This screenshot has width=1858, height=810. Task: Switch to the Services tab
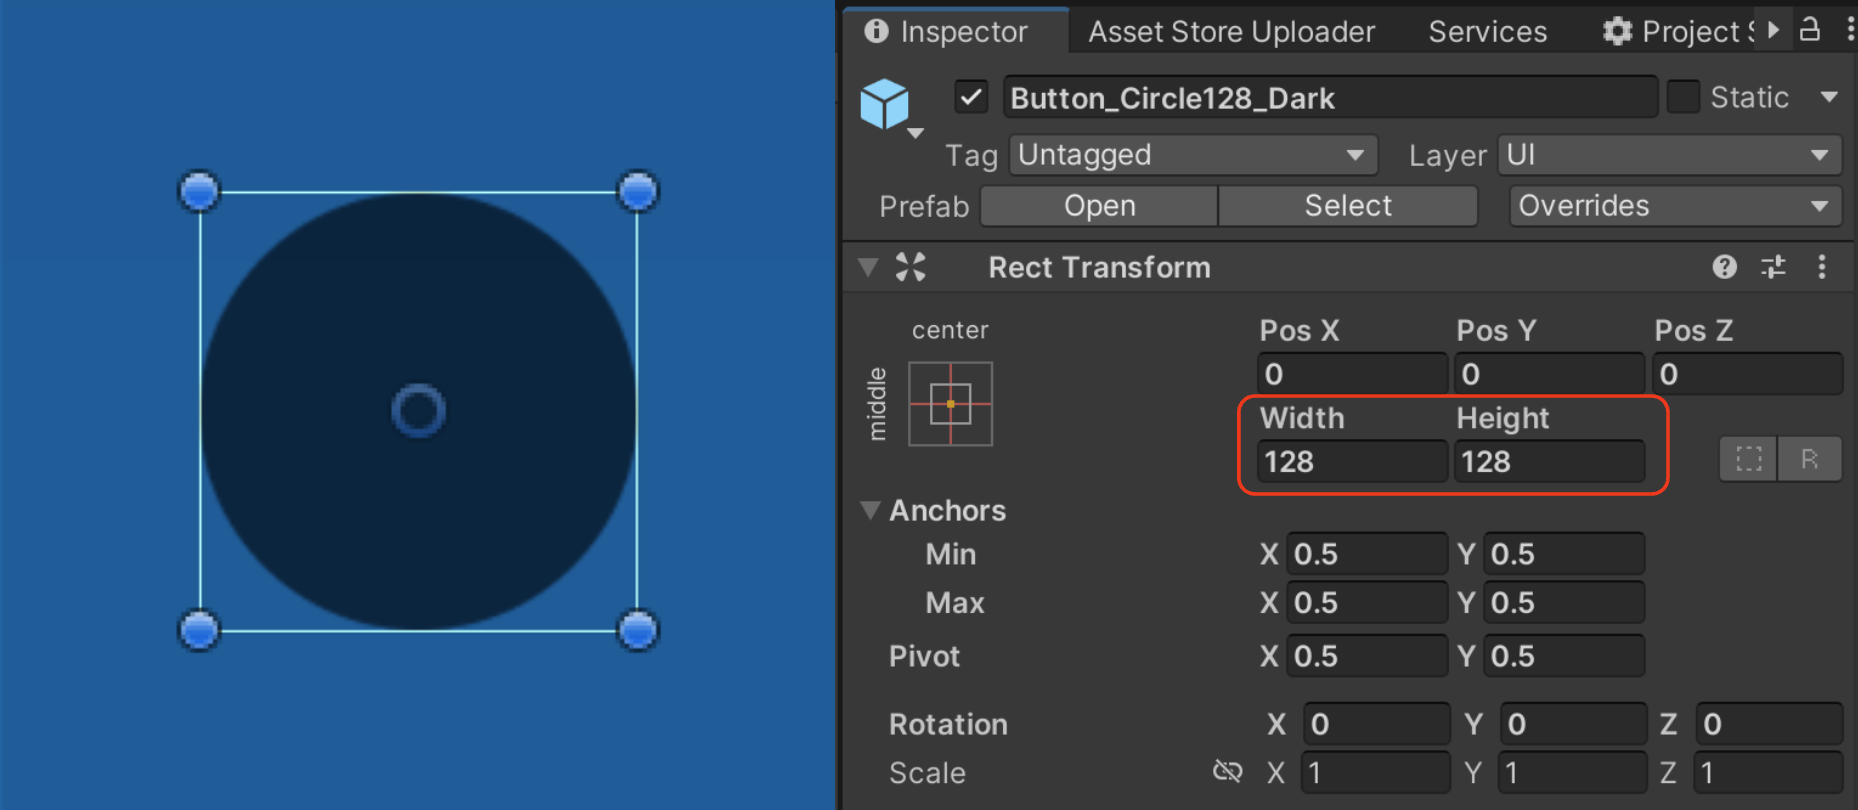pyautogui.click(x=1487, y=32)
